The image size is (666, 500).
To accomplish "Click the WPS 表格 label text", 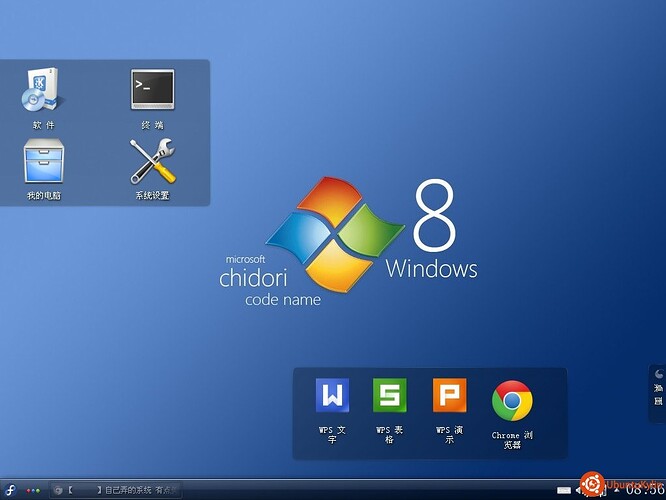I will [x=389, y=435].
